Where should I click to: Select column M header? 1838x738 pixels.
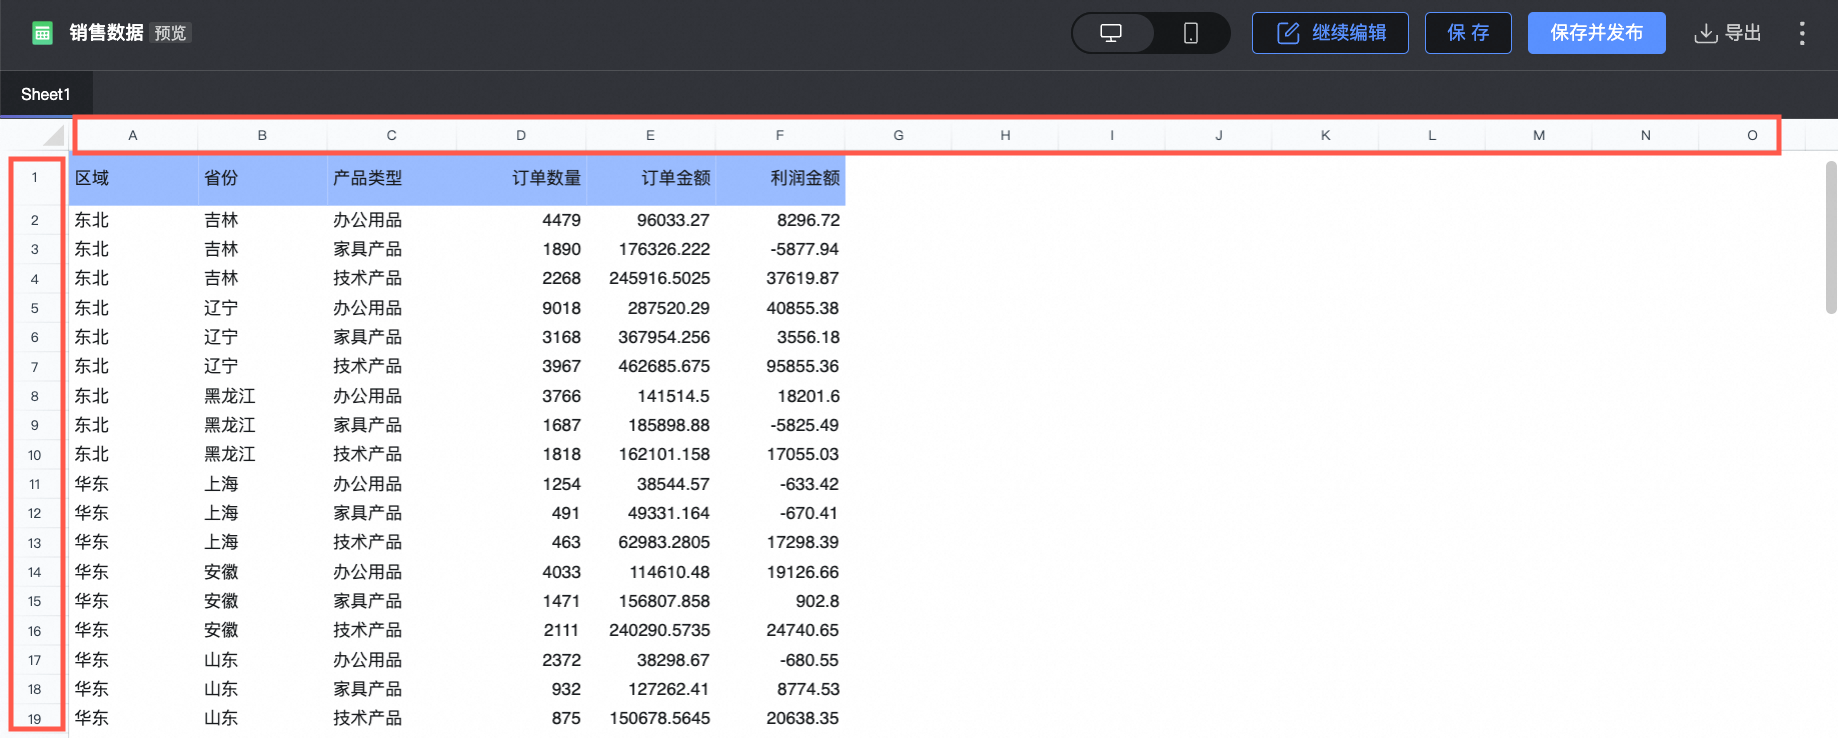point(1539,135)
